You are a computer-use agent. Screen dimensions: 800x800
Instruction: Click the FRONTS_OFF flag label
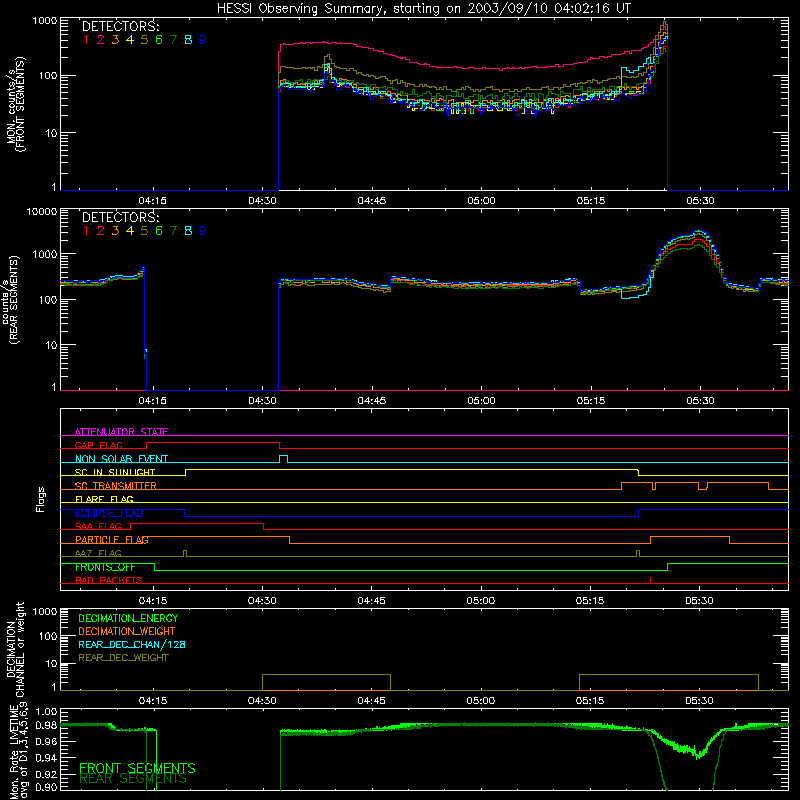pos(105,567)
